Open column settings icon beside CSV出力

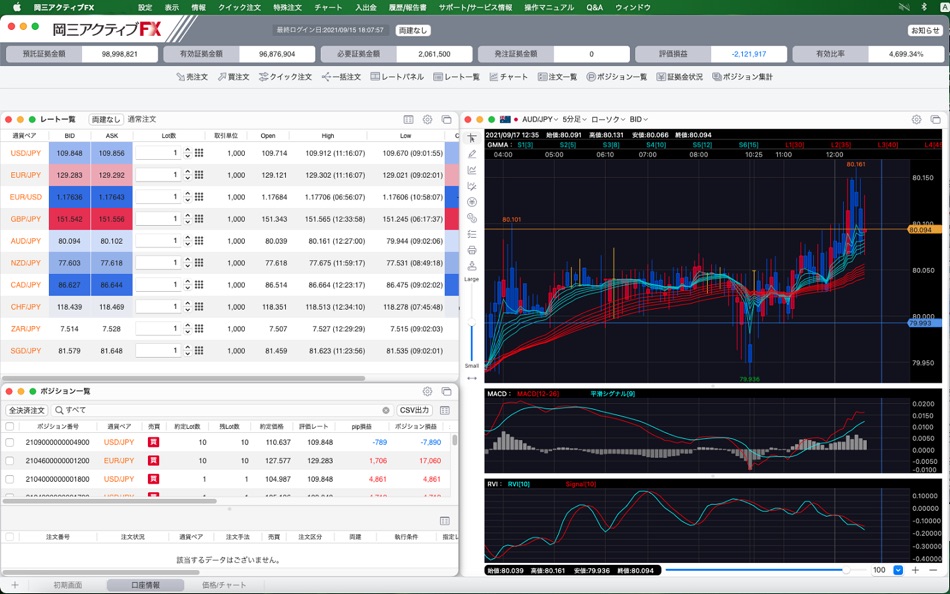pos(445,410)
